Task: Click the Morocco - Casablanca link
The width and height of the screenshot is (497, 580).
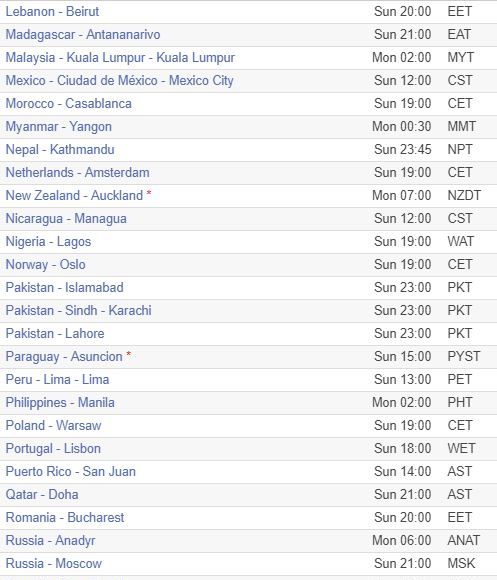Action: coord(68,104)
